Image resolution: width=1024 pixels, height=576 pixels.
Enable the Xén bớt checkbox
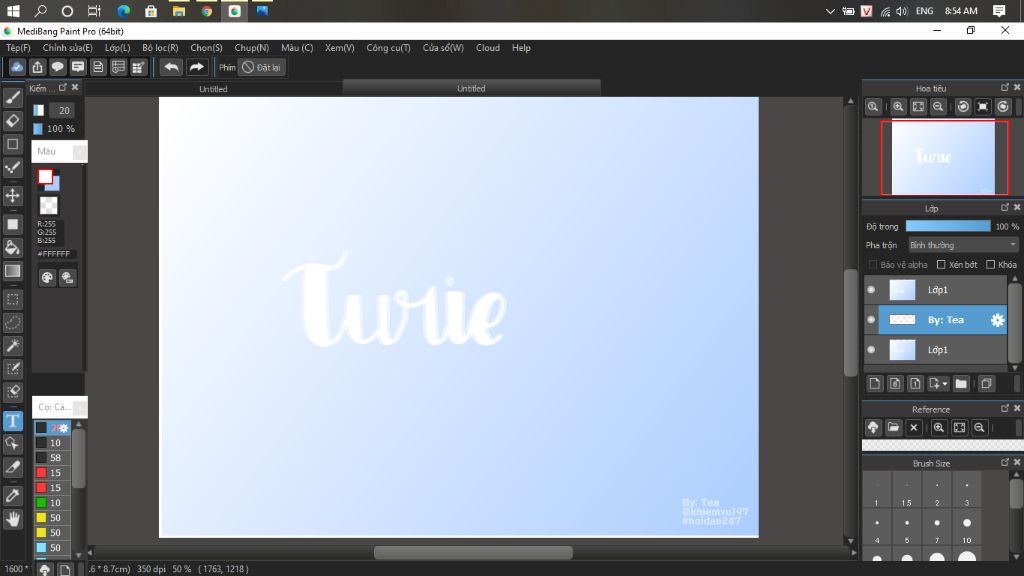[x=941, y=264]
